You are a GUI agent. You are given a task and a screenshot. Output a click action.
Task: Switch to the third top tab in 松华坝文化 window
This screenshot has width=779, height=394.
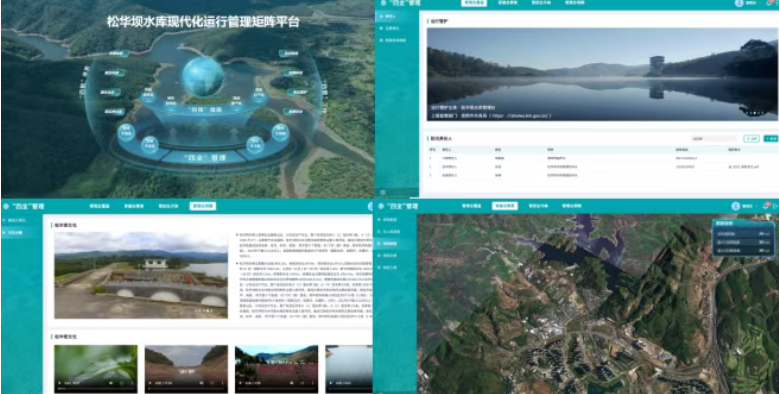168,206
